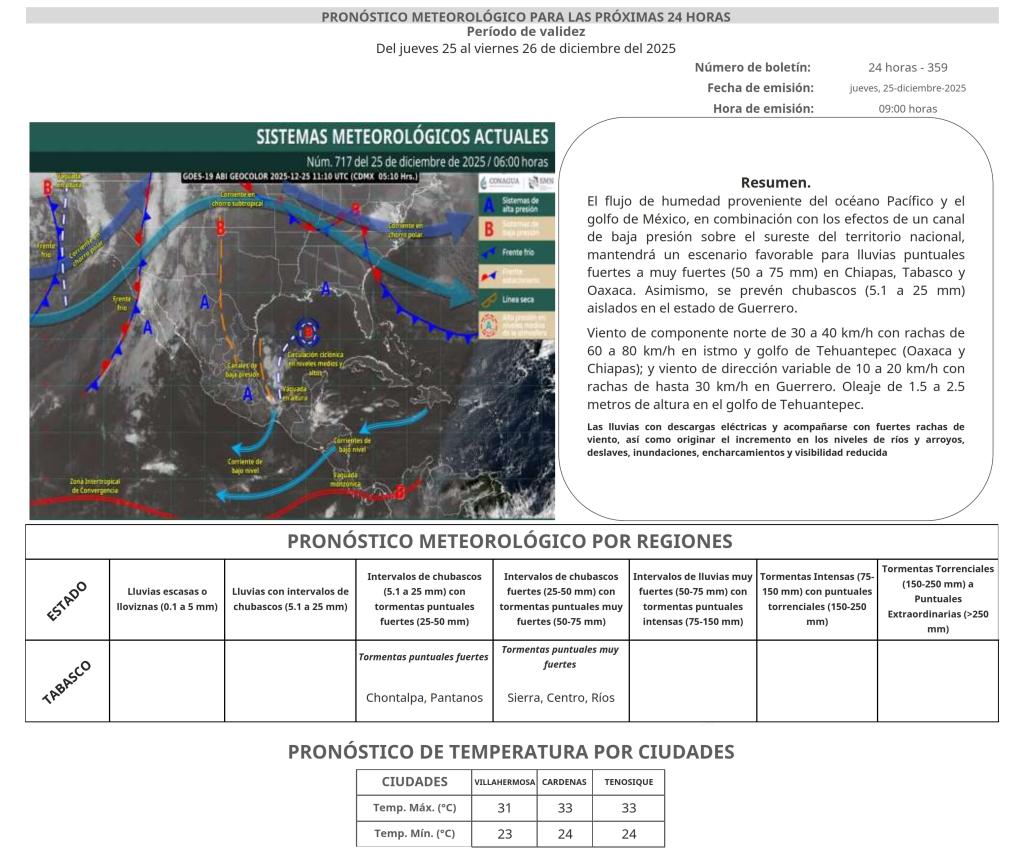Image resolution: width=1024 pixels, height=856 pixels.
Task: Click the 'Alta presión en niveles medios' legend icon
Action: tap(489, 326)
